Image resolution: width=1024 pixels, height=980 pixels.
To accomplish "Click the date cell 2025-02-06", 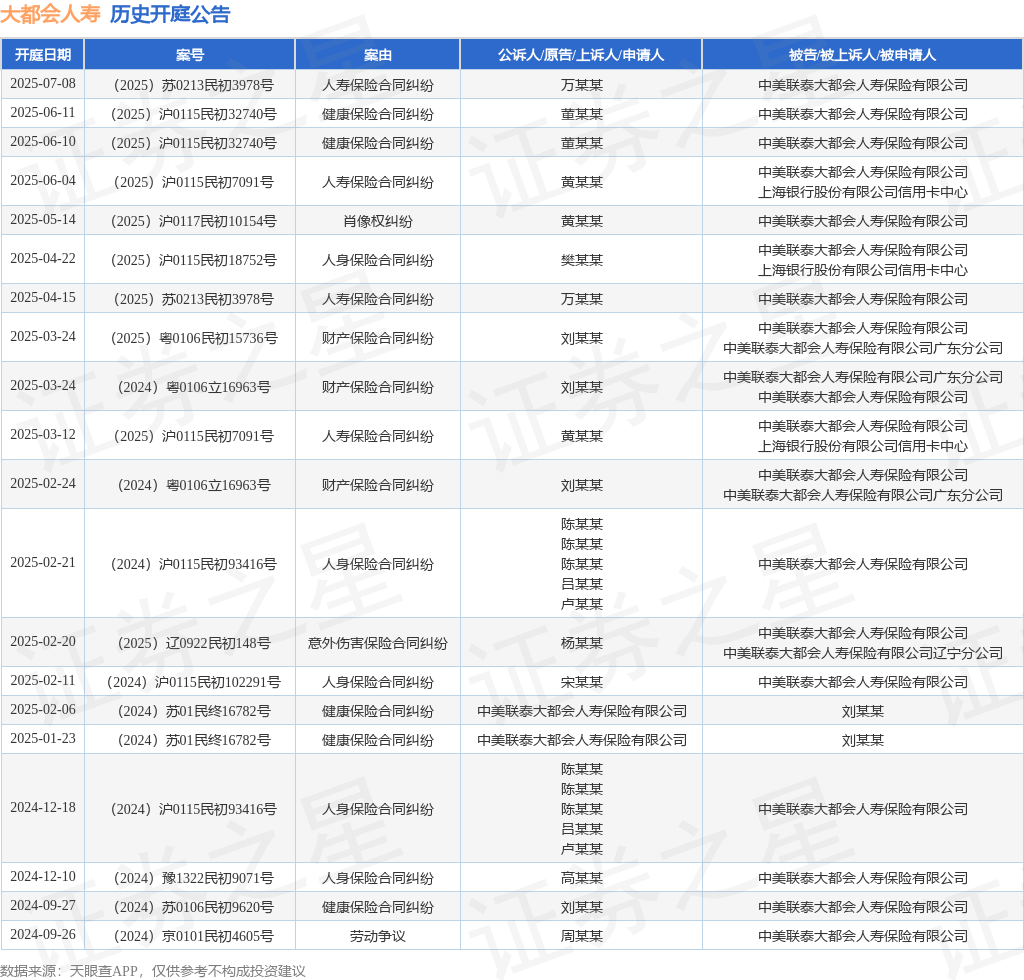I will click(x=43, y=710).
